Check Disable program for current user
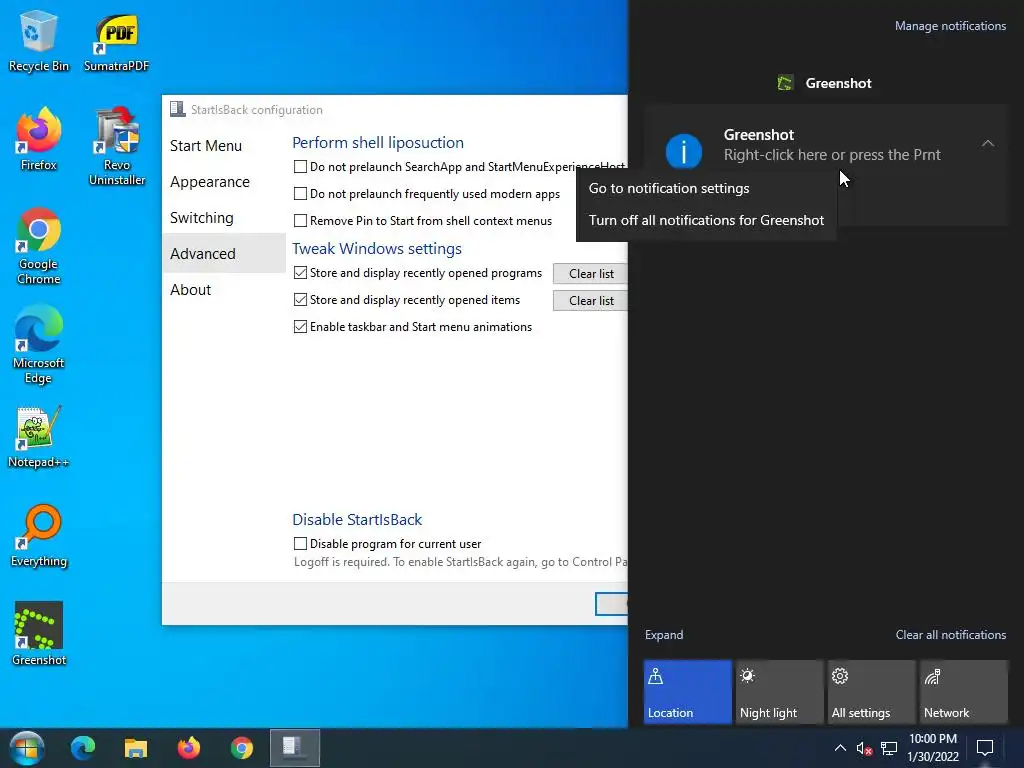The image size is (1024, 768). pyautogui.click(x=300, y=543)
